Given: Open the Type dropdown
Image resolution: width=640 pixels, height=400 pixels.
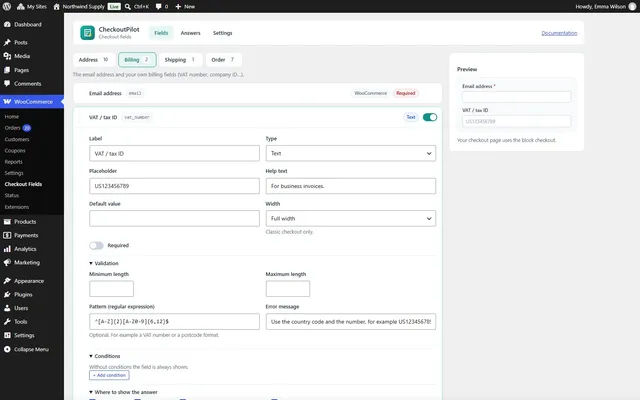Looking at the screenshot, I should [x=351, y=153].
